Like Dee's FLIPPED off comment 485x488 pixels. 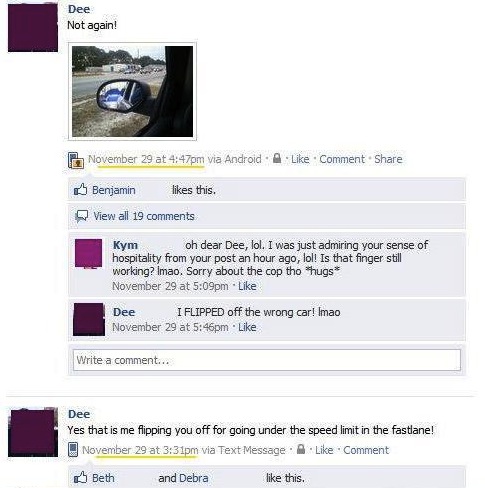click(247, 327)
